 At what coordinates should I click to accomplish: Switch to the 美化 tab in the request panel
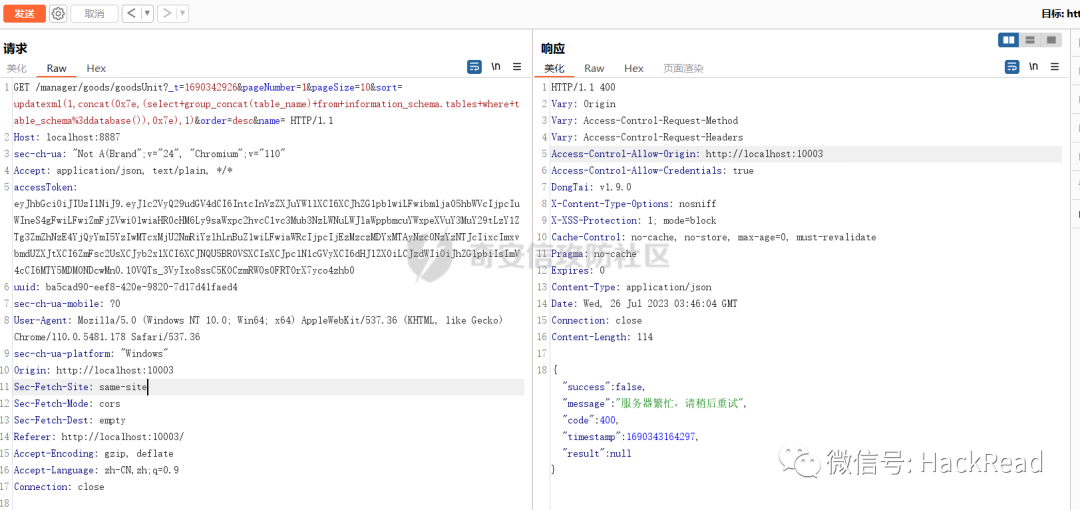[17, 68]
